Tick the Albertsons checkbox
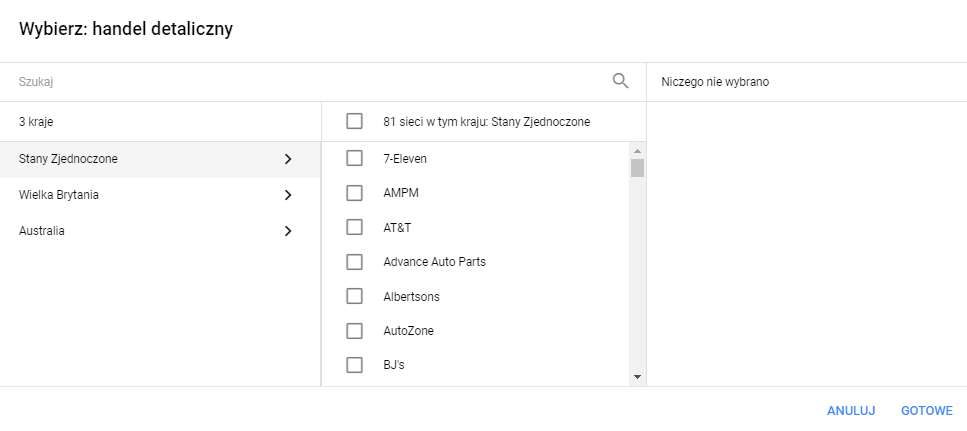967x431 pixels. (x=355, y=297)
